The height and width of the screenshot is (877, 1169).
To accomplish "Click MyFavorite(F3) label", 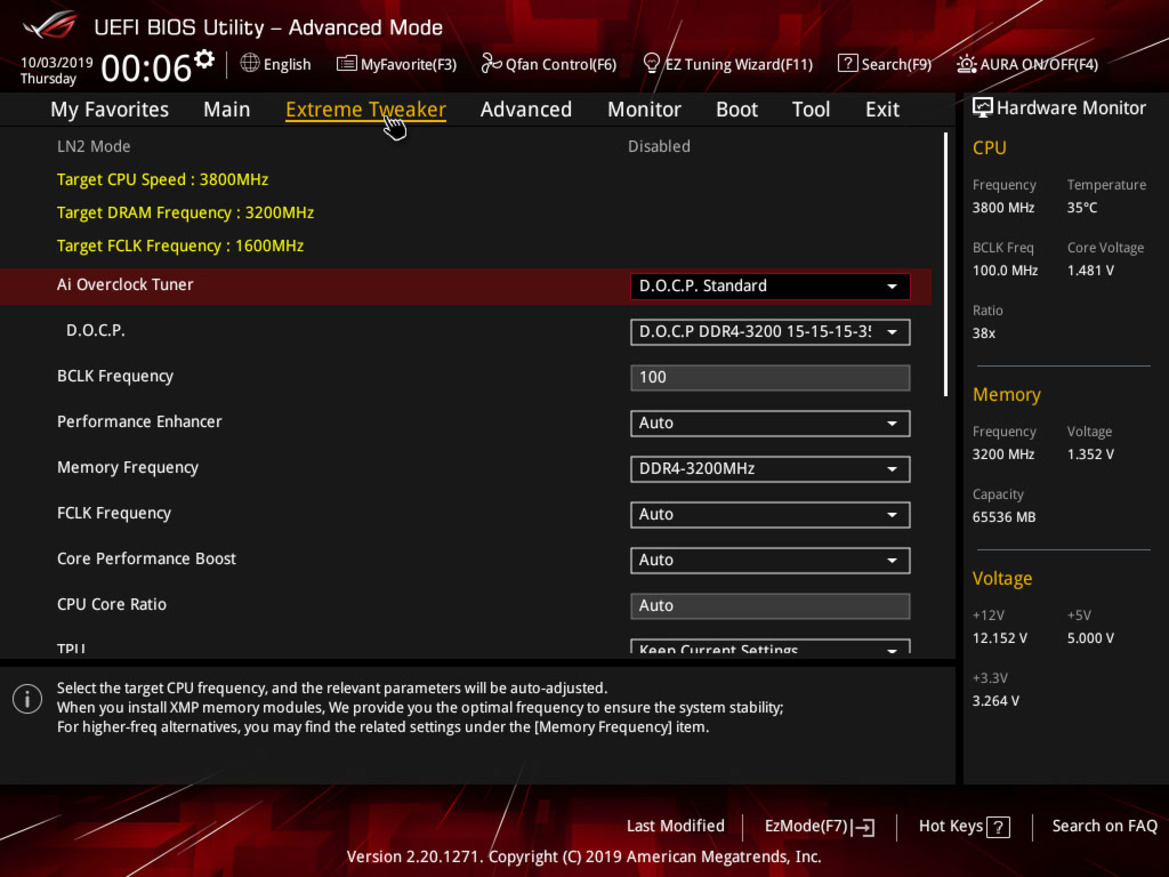I will point(409,65).
